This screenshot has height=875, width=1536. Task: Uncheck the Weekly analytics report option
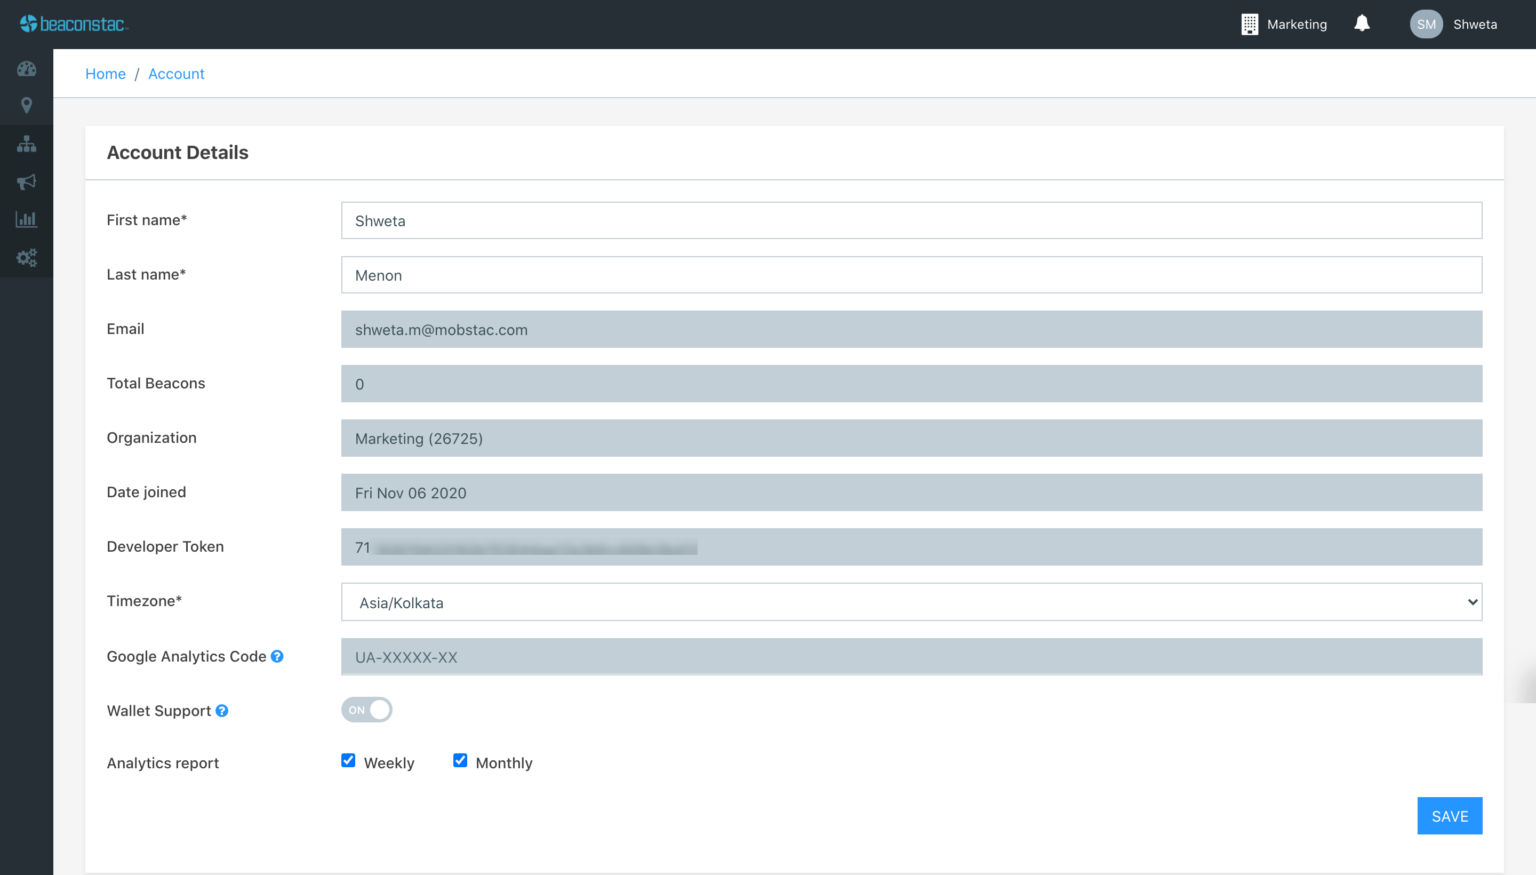pyautogui.click(x=348, y=760)
